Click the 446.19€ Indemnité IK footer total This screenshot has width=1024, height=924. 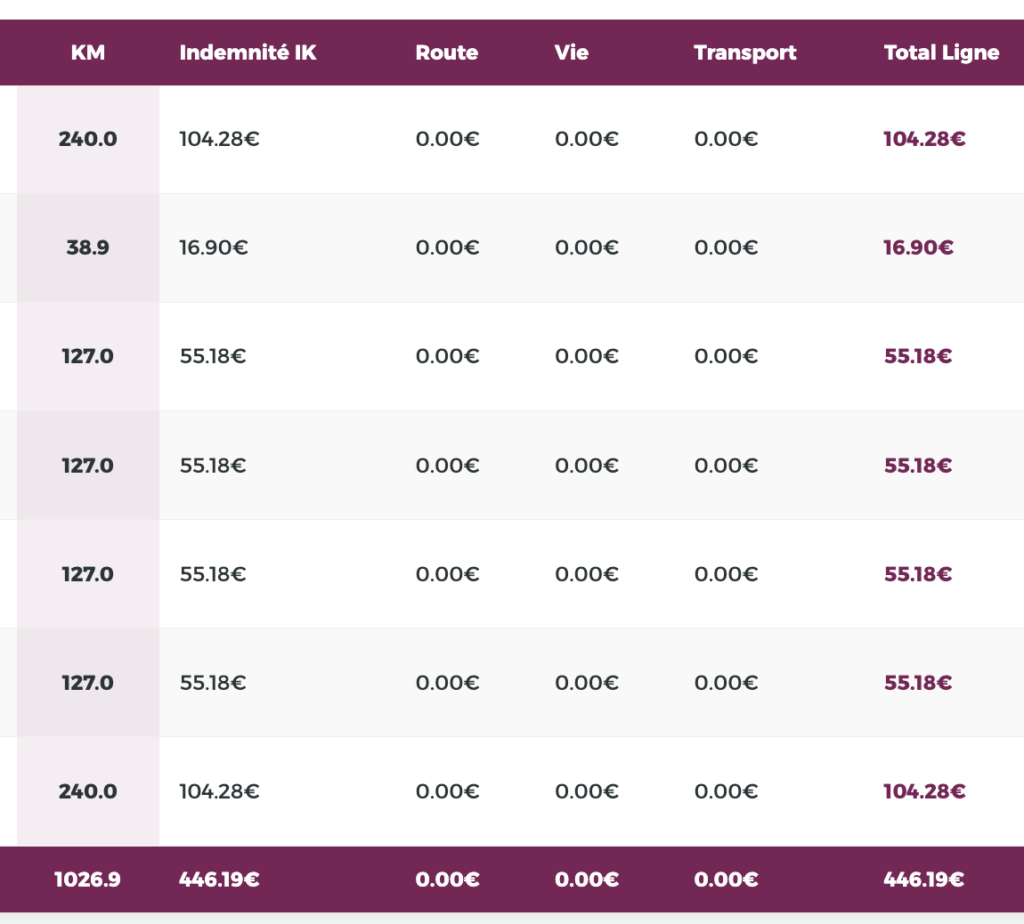click(x=219, y=880)
